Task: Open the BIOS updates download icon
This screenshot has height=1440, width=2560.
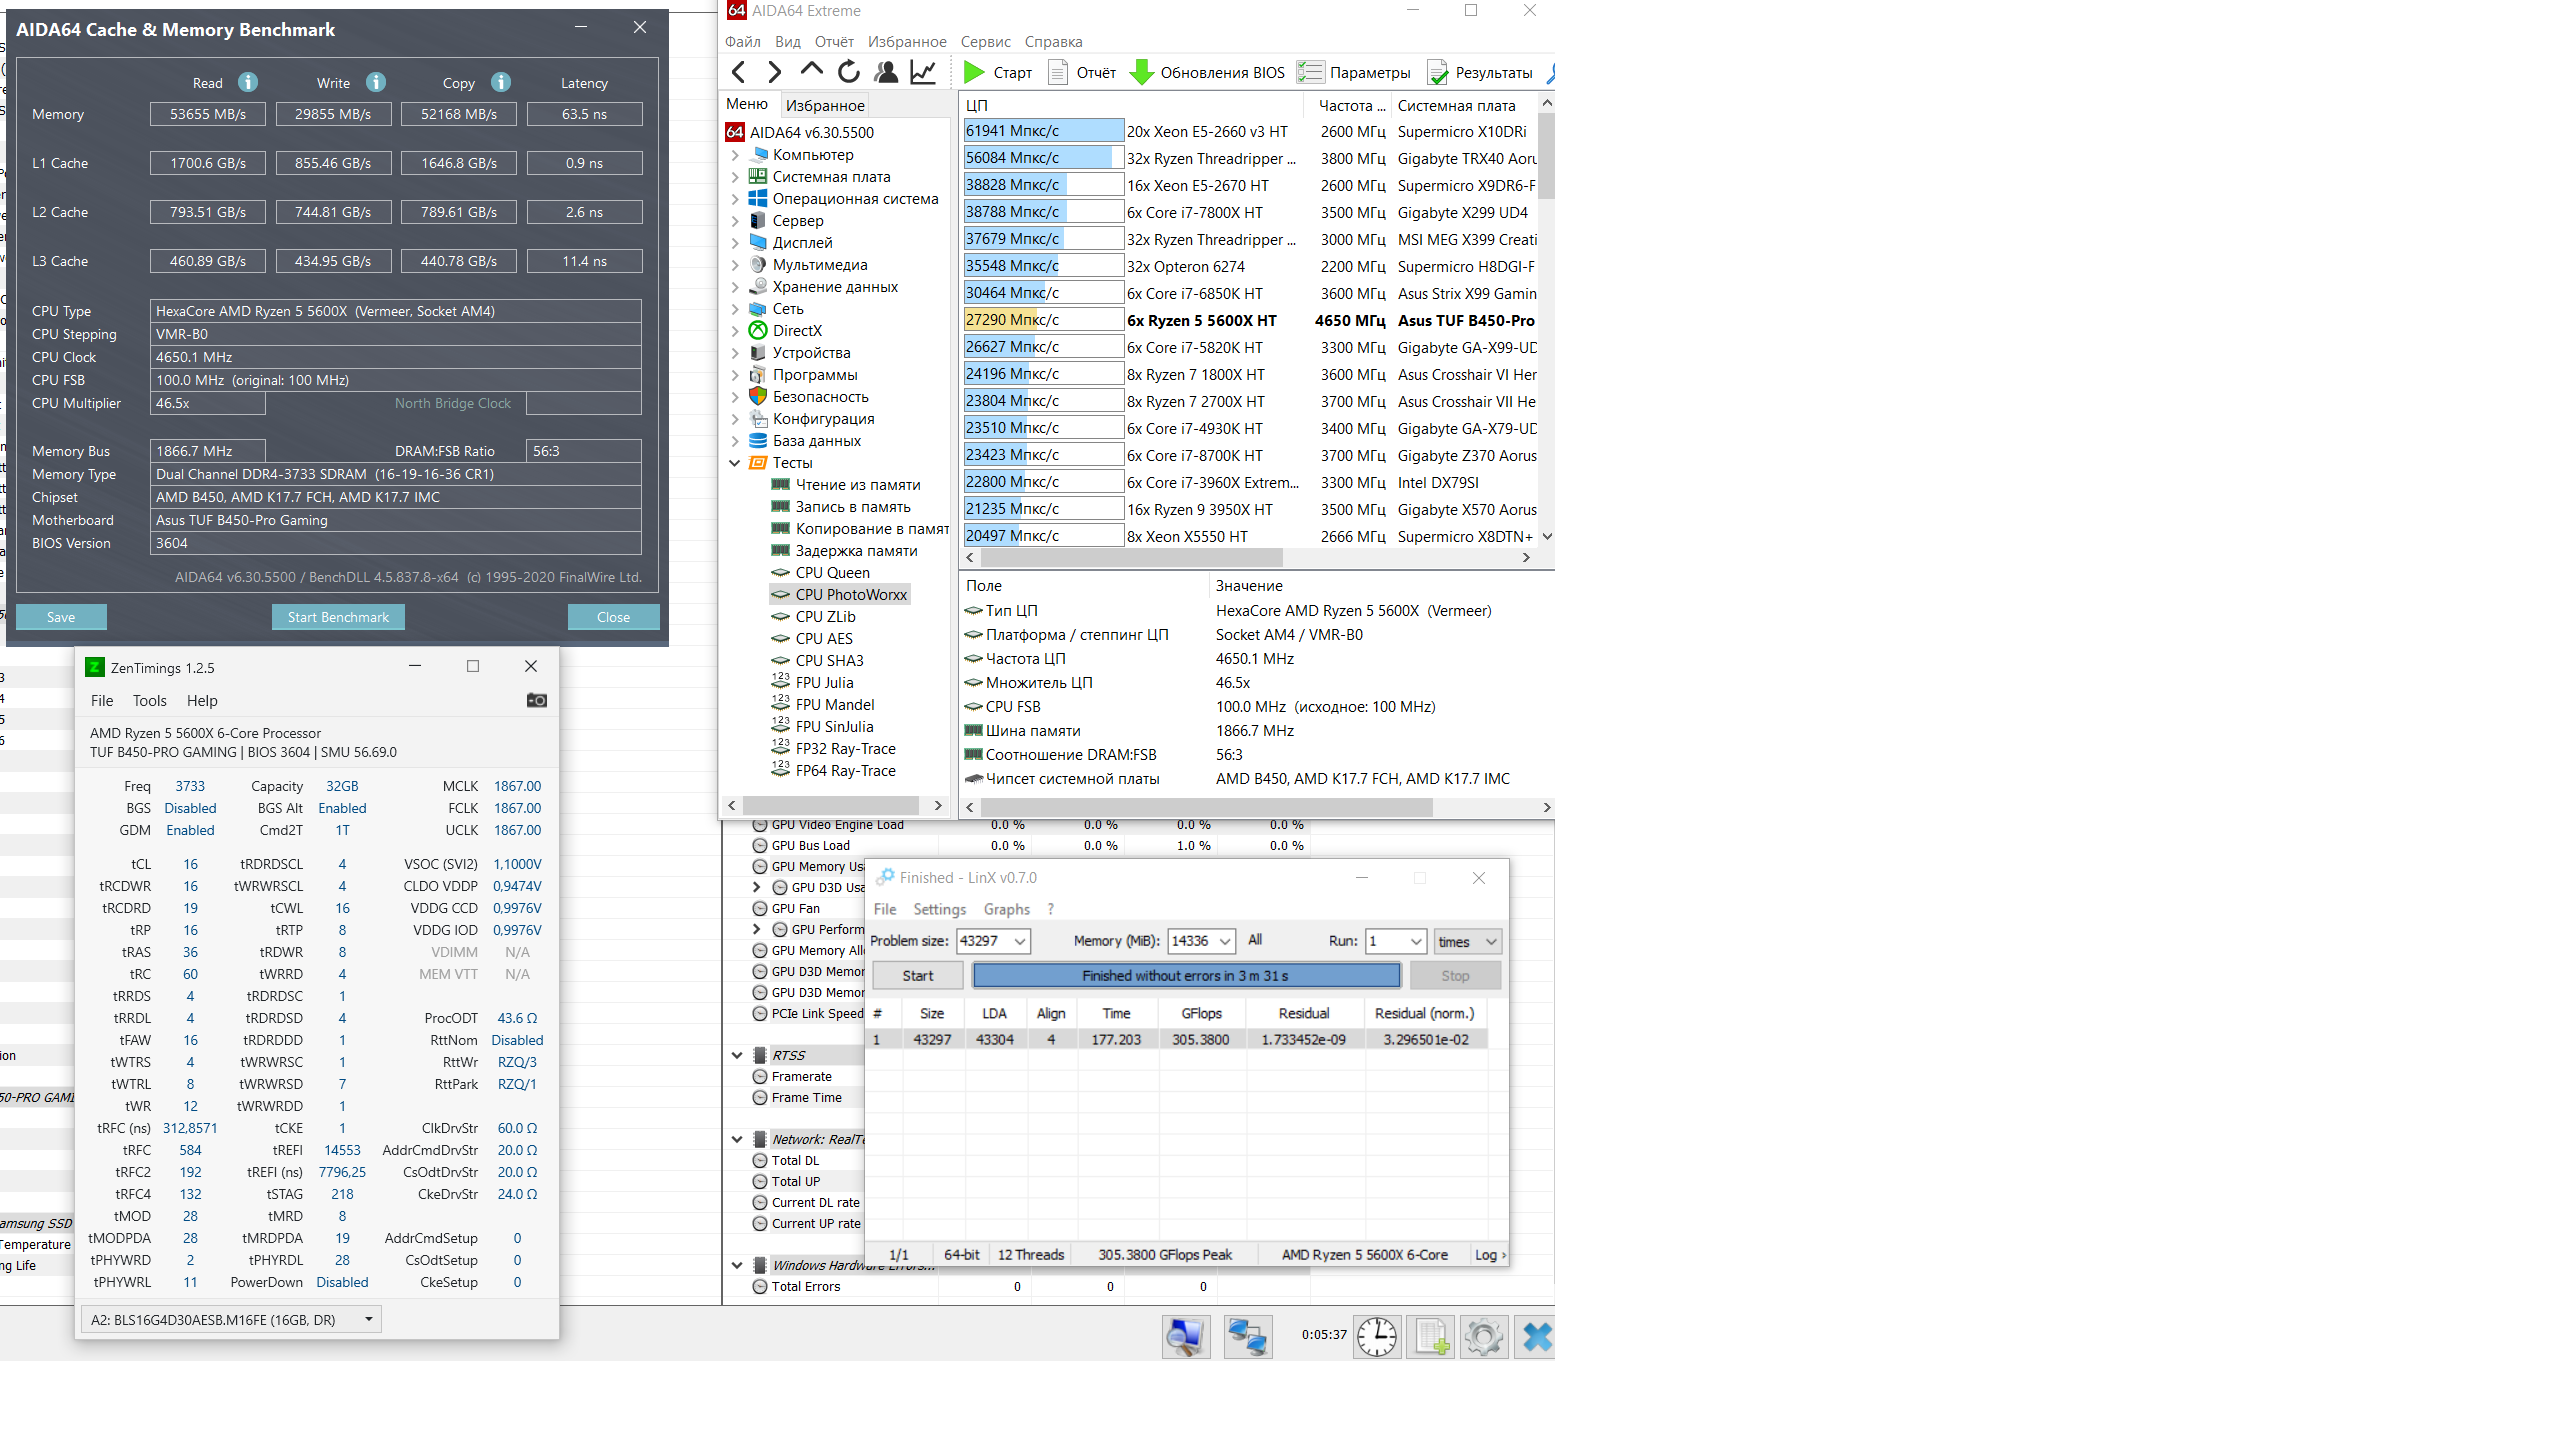Action: tap(1141, 72)
